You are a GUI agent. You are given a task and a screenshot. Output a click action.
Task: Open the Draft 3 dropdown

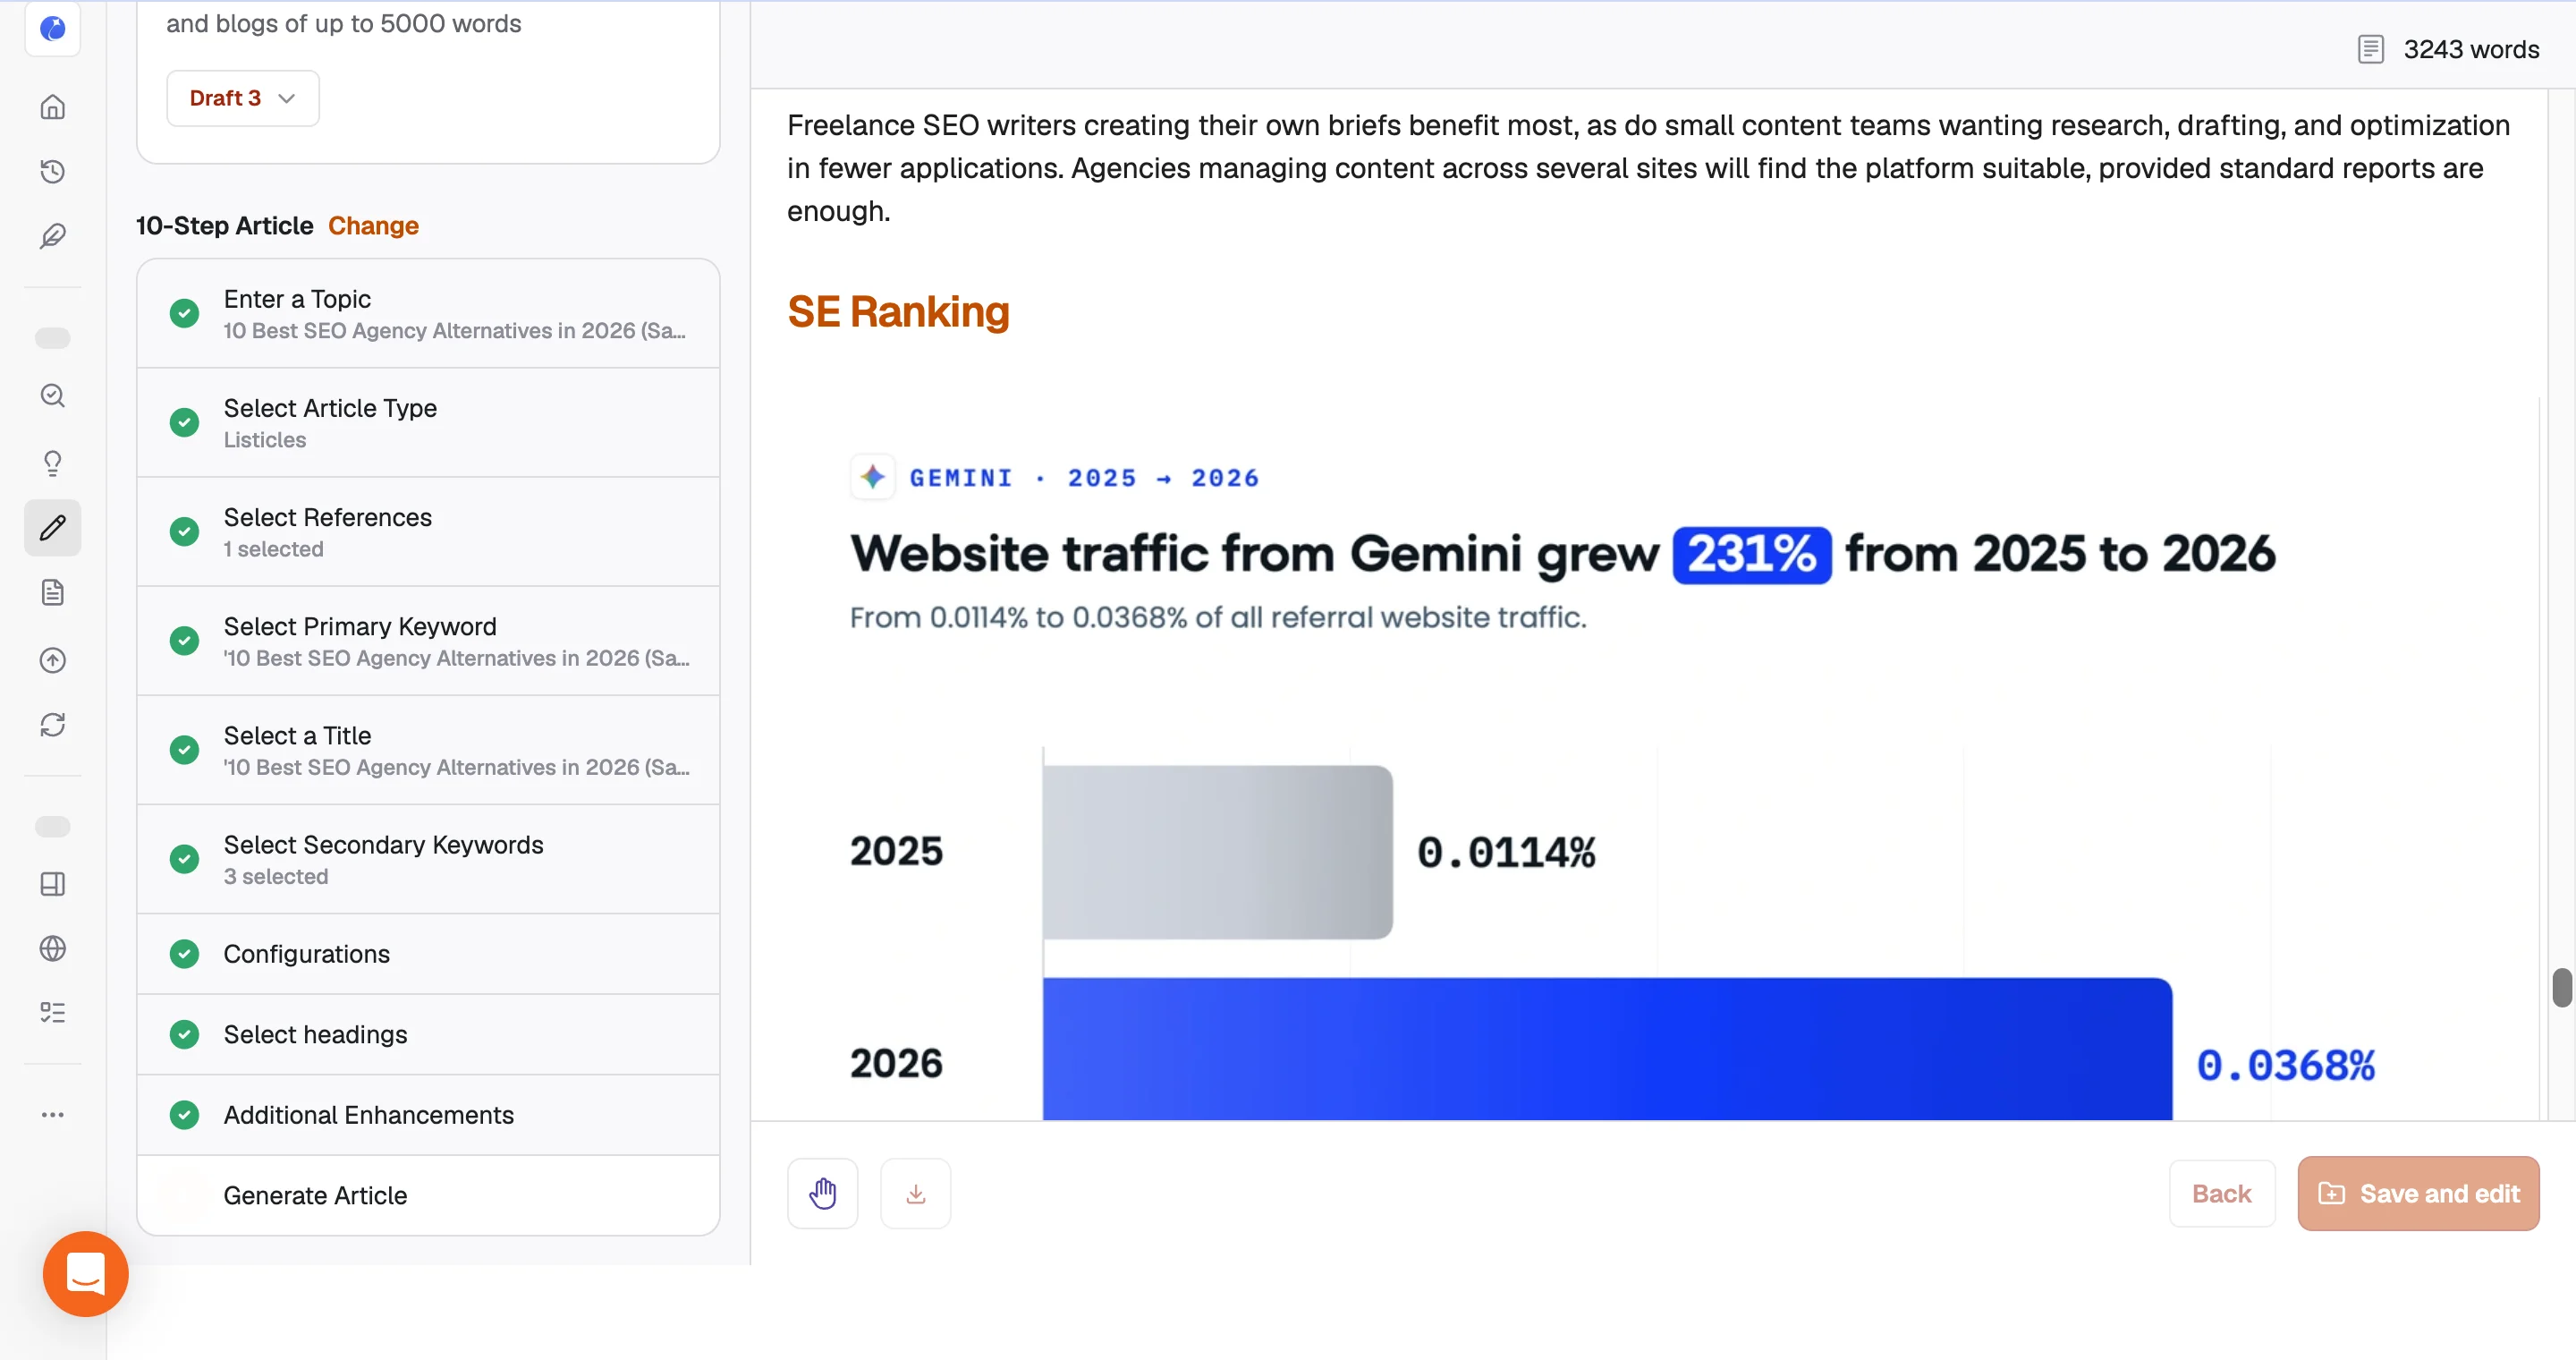(243, 98)
